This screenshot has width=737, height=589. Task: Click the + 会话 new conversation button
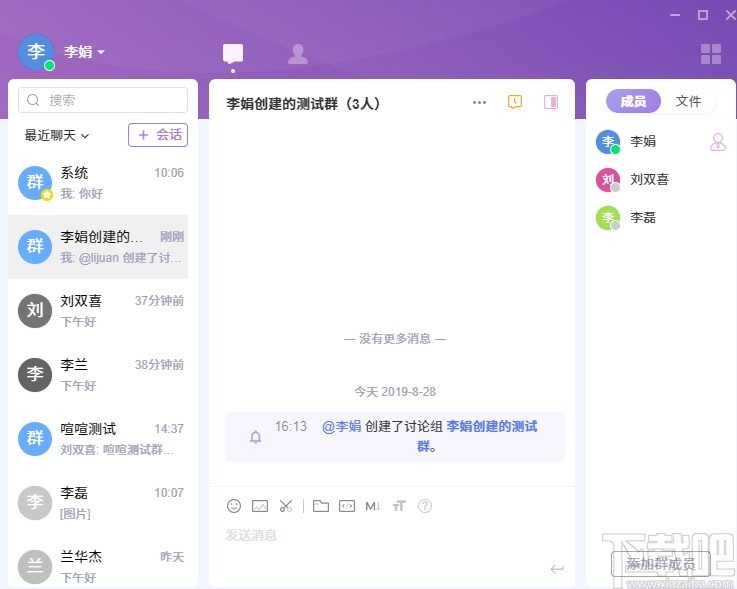point(158,135)
